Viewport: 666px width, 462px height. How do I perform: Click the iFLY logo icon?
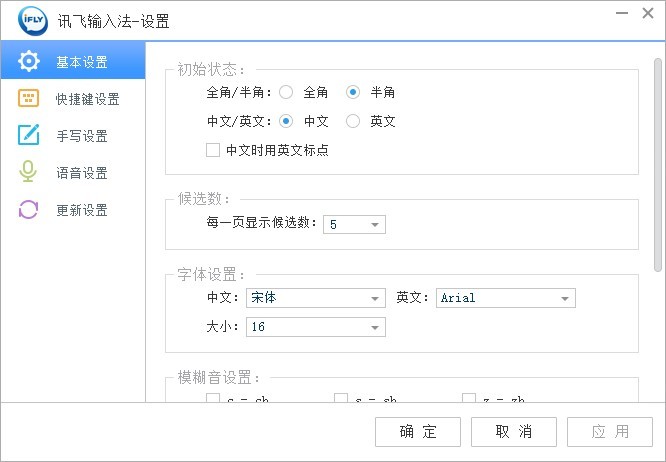tap(23, 20)
